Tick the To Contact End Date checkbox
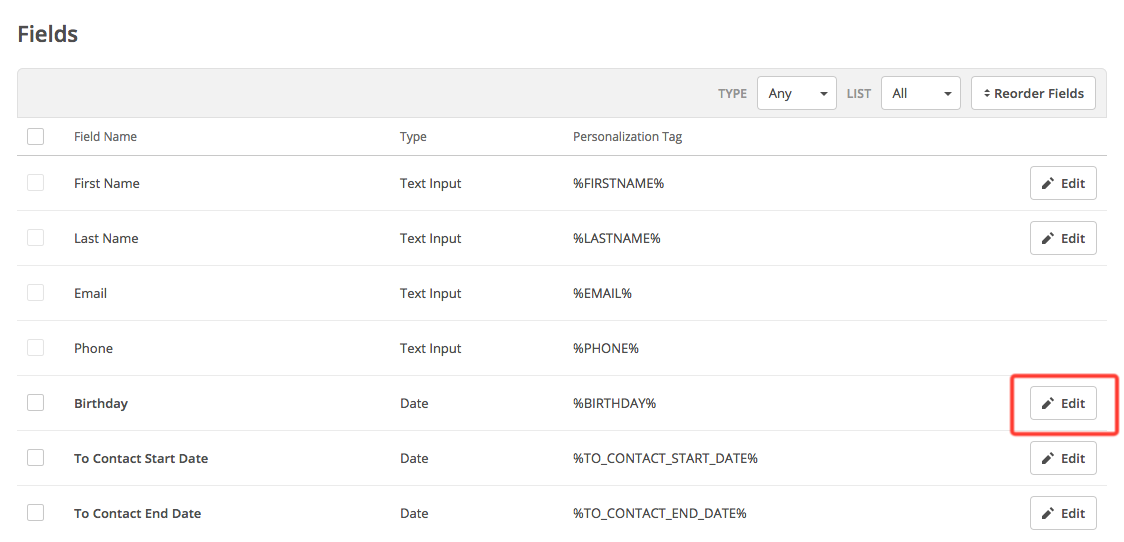The height and width of the screenshot is (542, 1124). click(36, 513)
